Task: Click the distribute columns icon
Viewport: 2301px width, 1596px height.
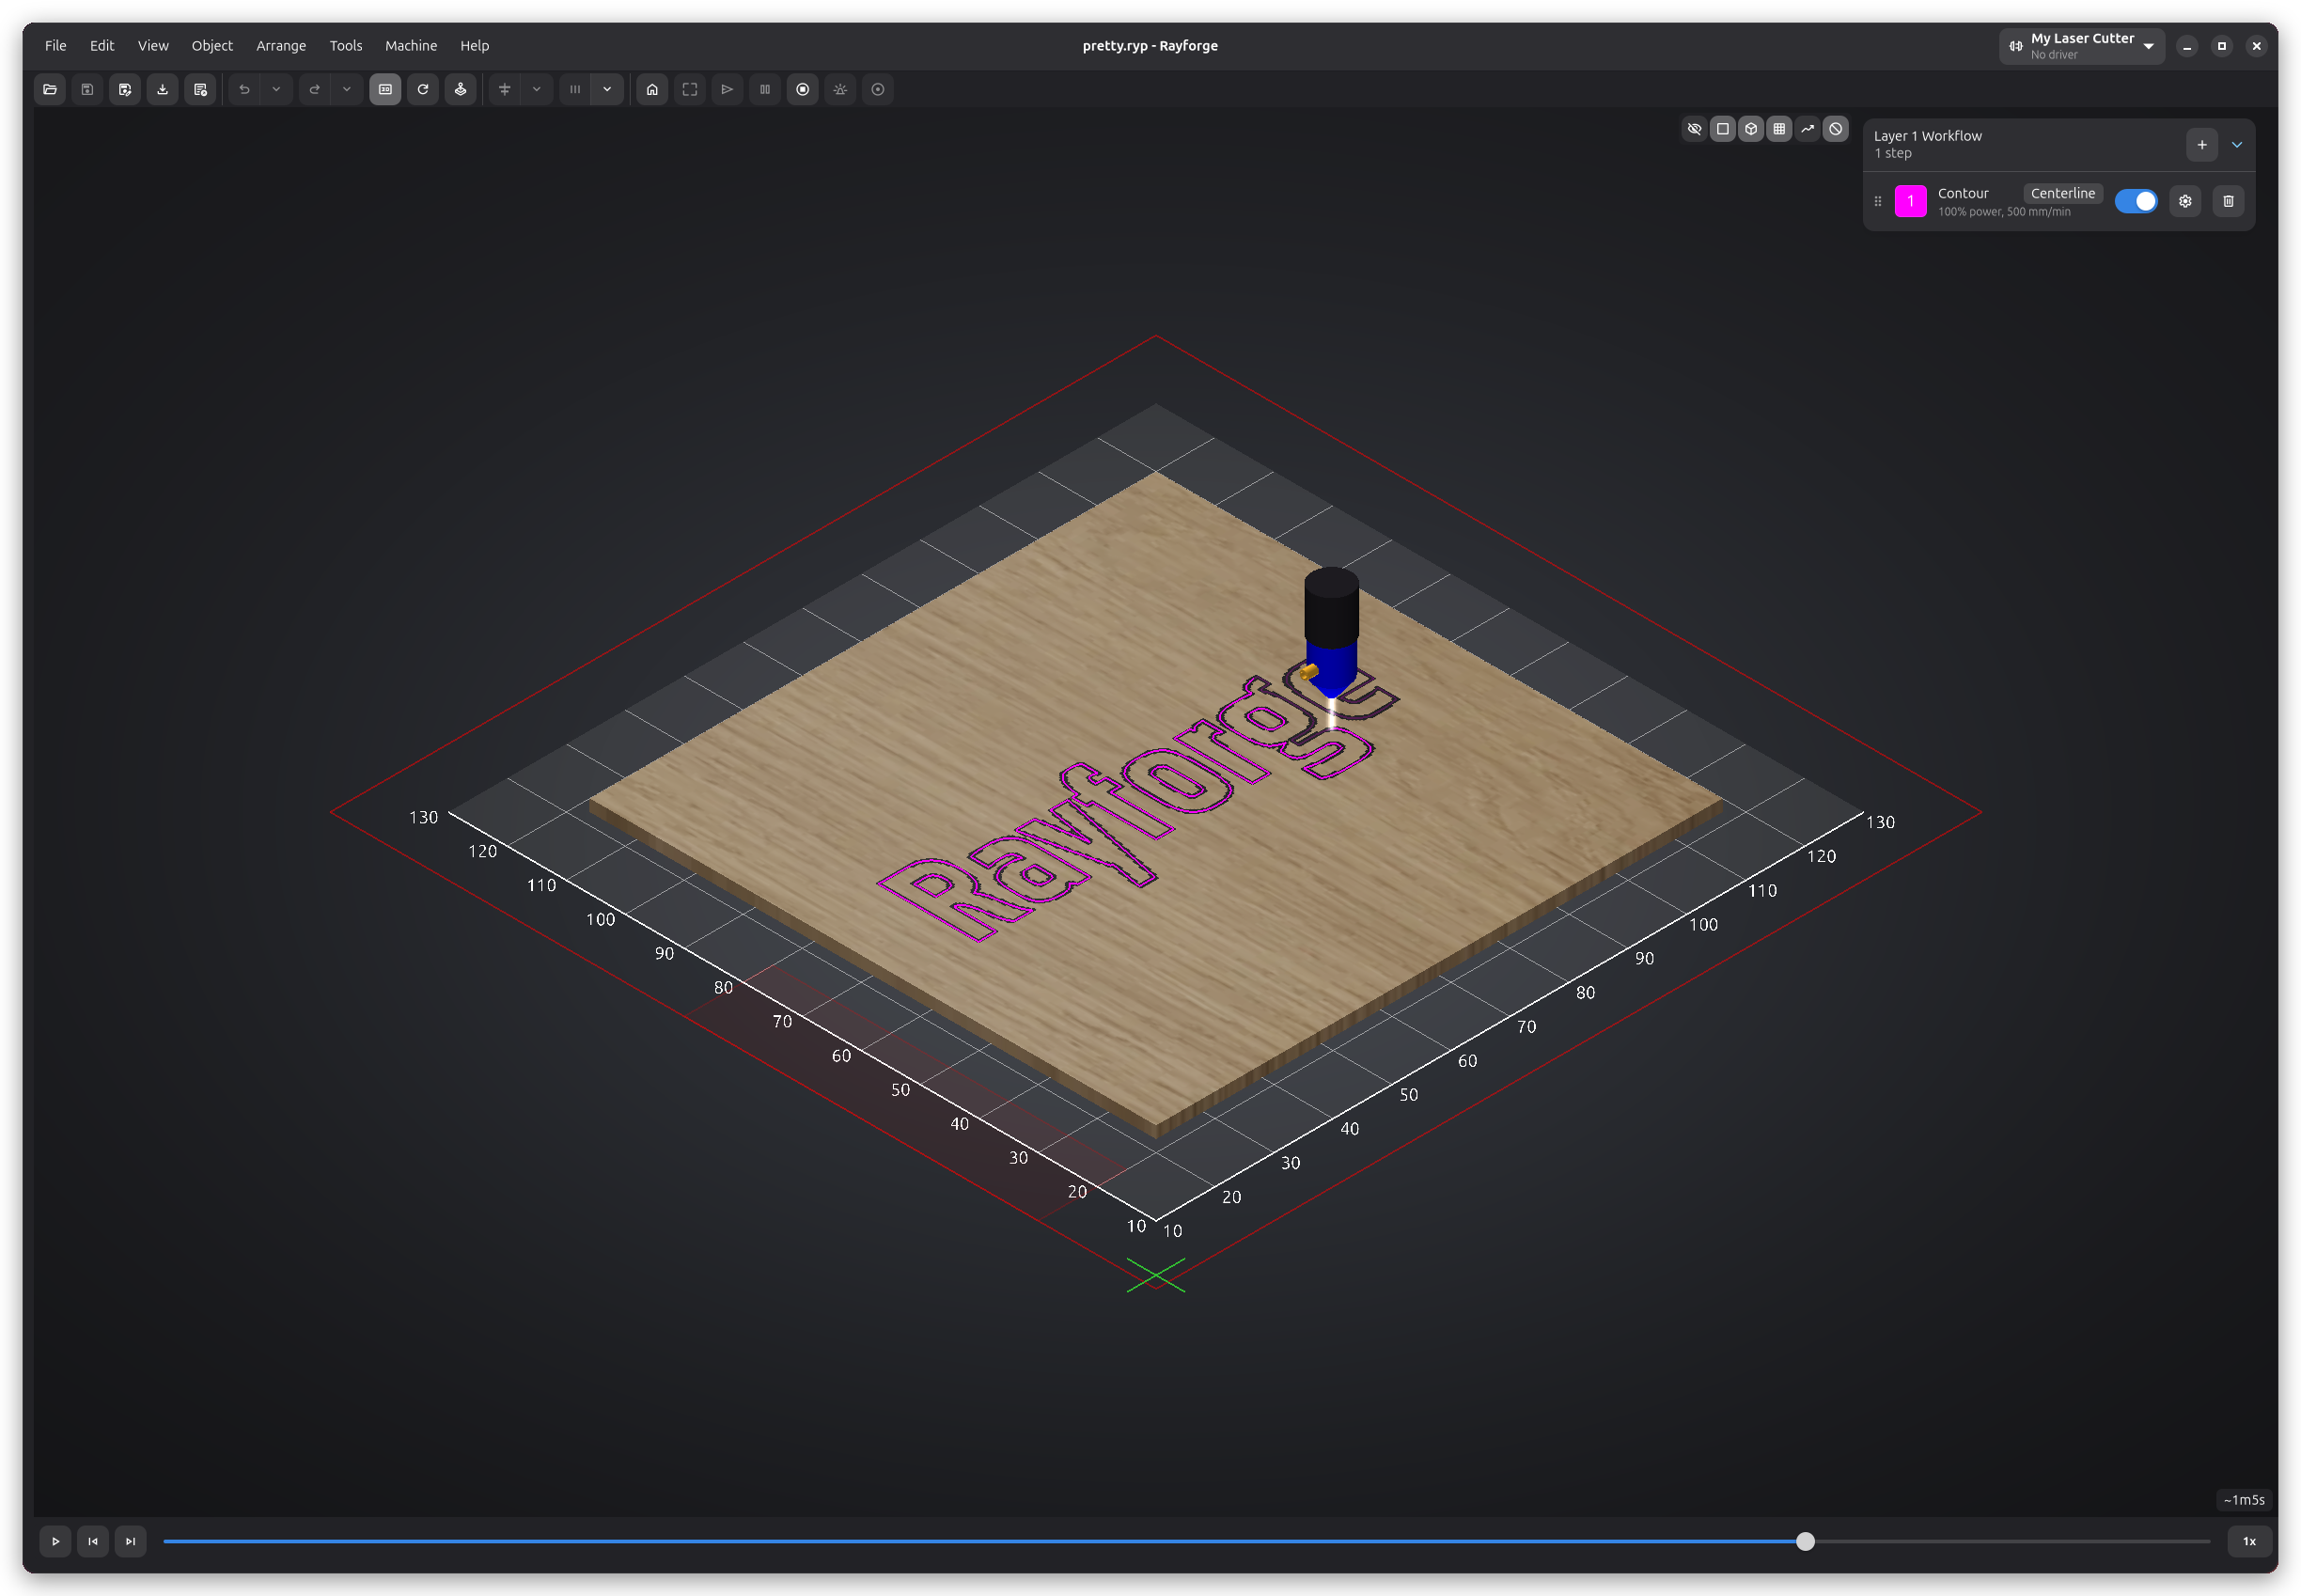Action: point(575,89)
